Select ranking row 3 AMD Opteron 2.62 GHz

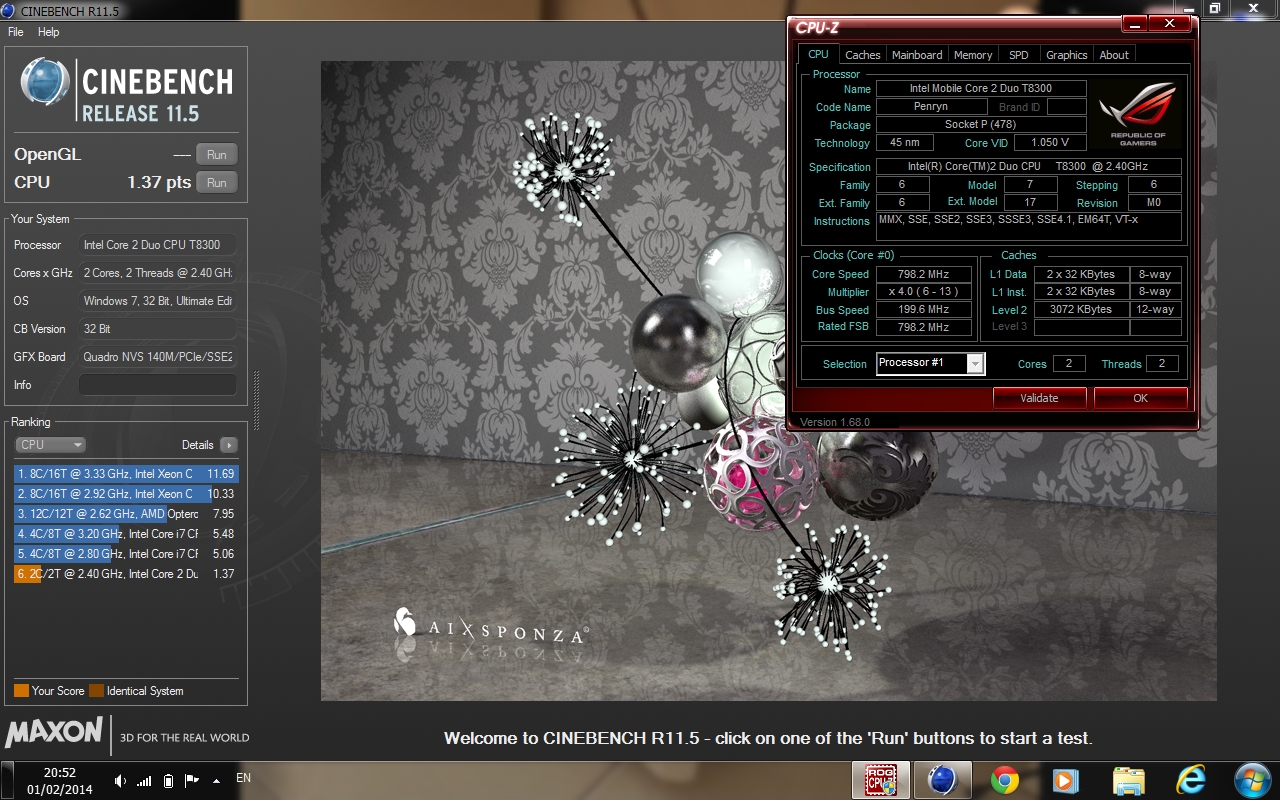pyautogui.click(x=126, y=514)
